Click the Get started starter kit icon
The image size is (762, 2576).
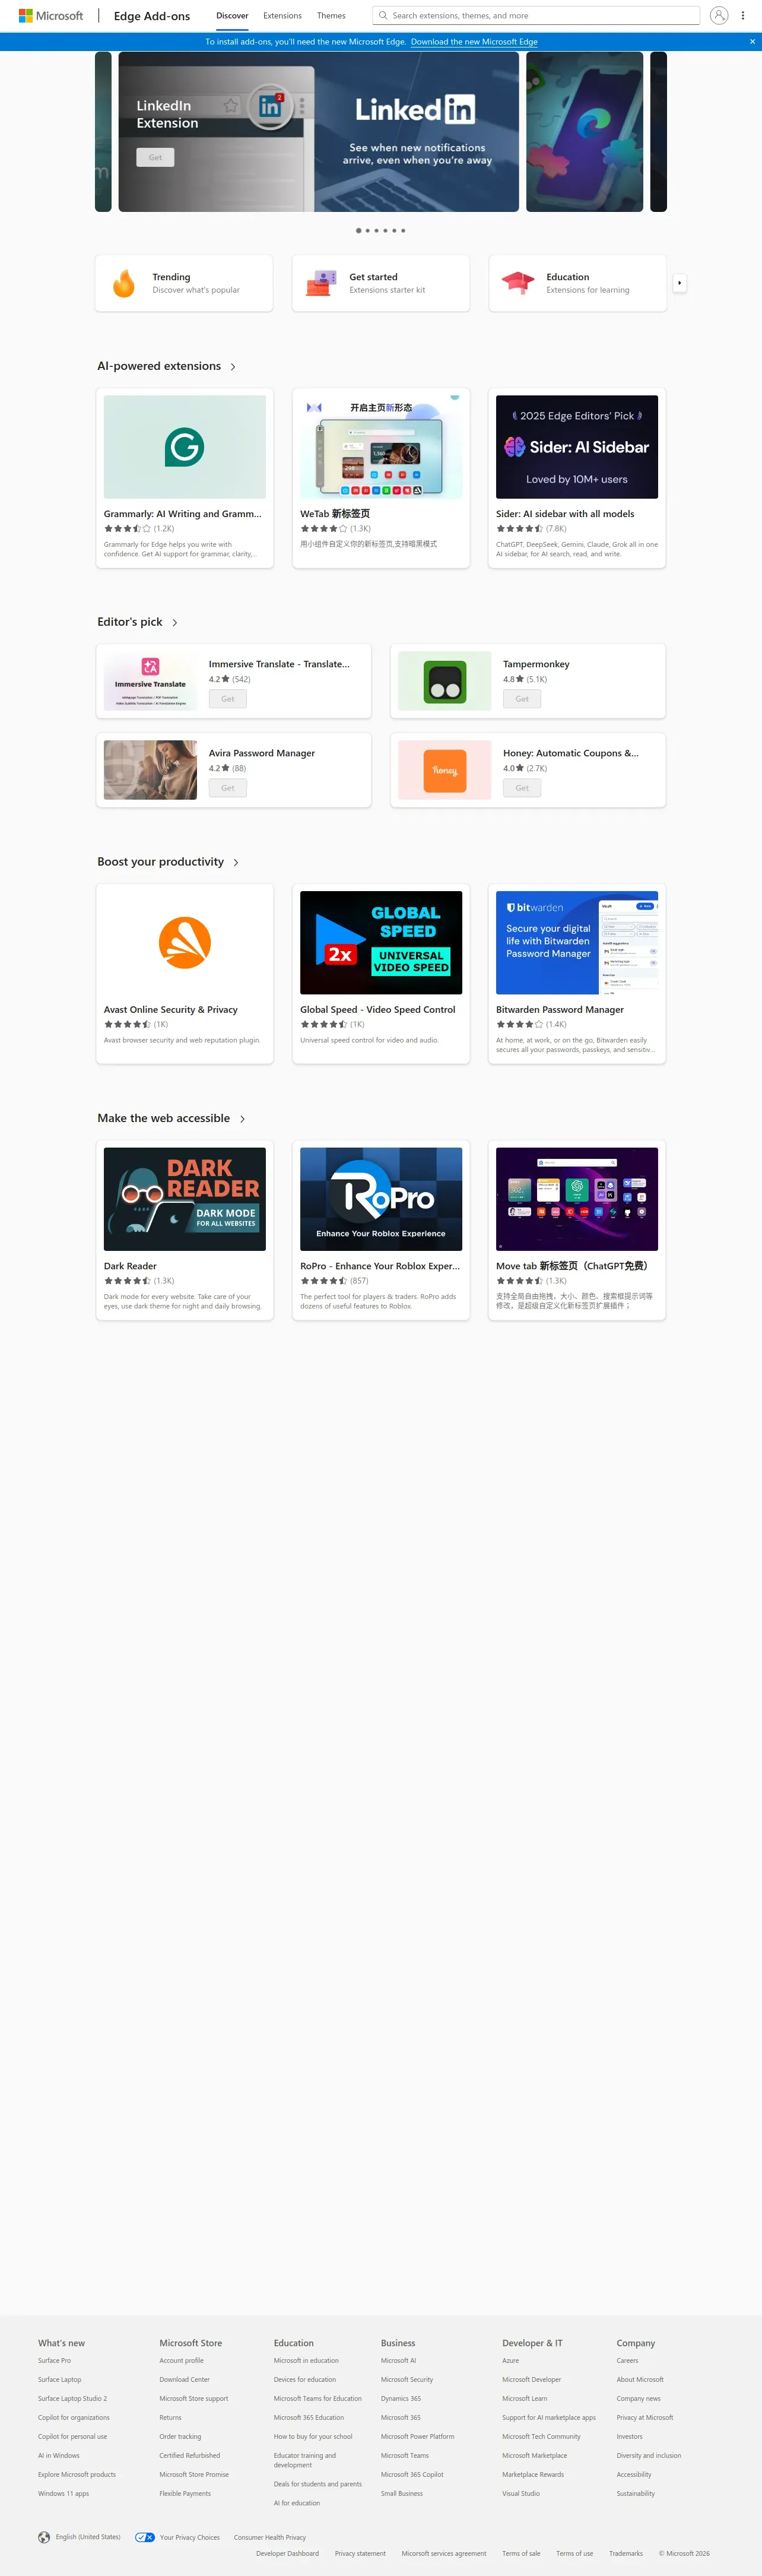(x=321, y=283)
